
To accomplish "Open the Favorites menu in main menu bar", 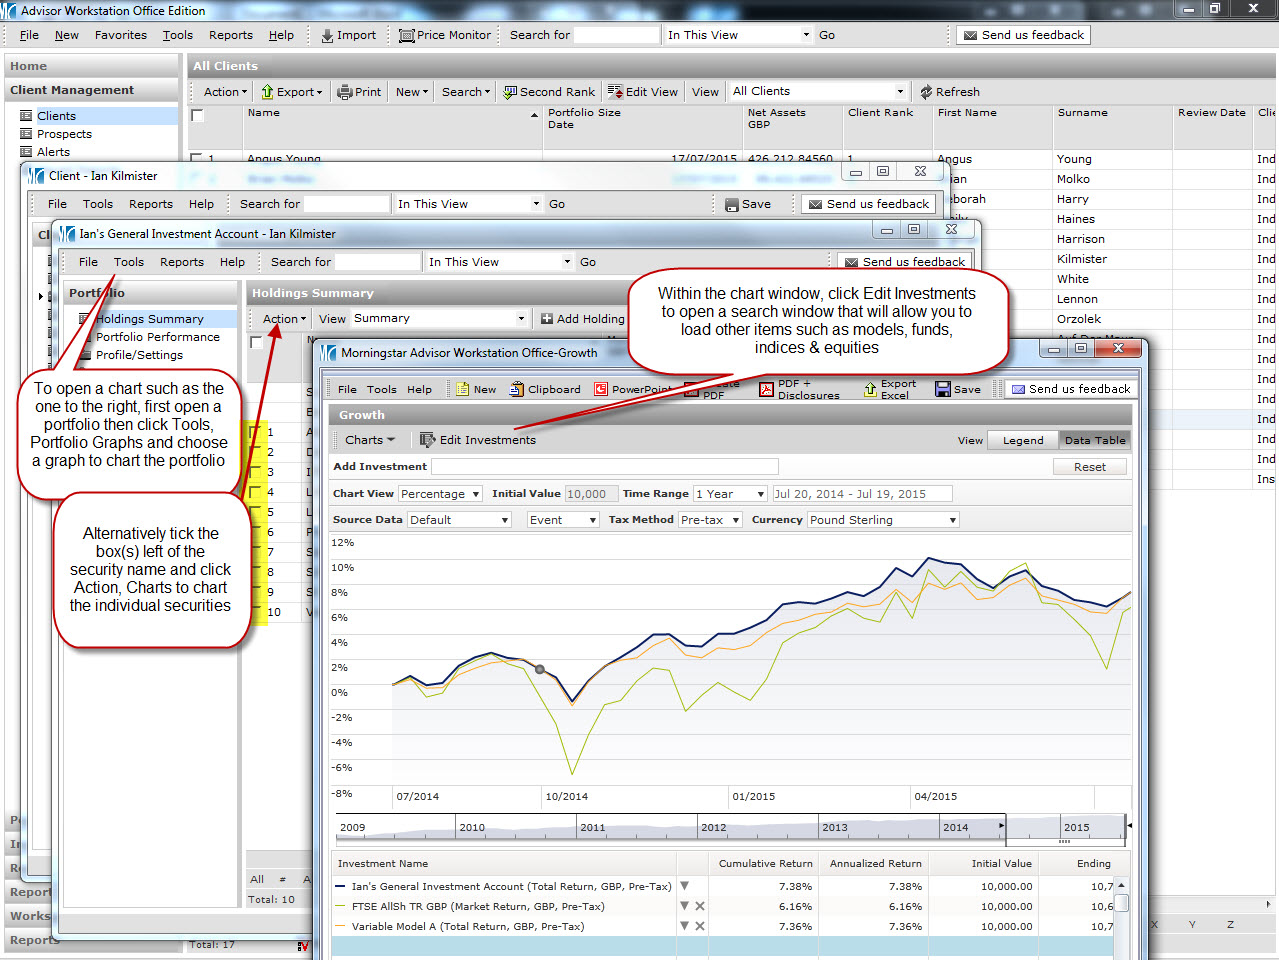I will [x=120, y=35].
